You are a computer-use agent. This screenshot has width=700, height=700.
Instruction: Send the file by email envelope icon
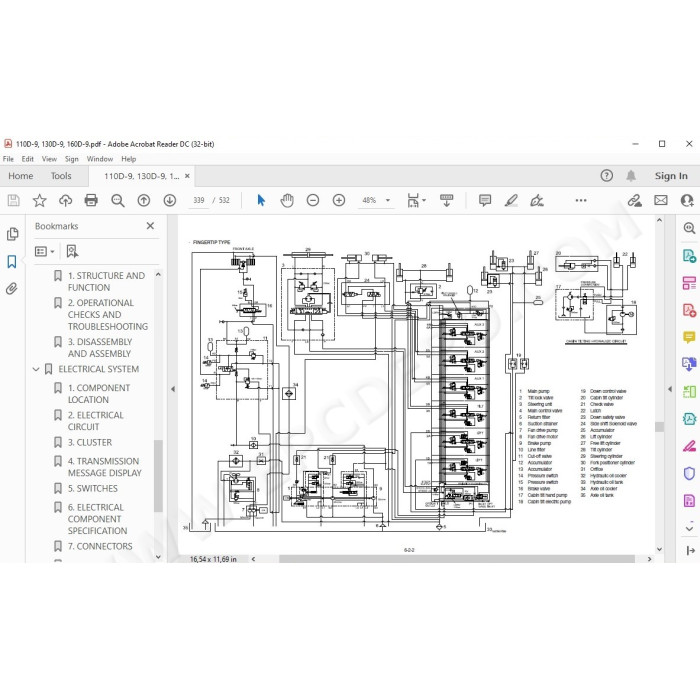click(x=661, y=200)
